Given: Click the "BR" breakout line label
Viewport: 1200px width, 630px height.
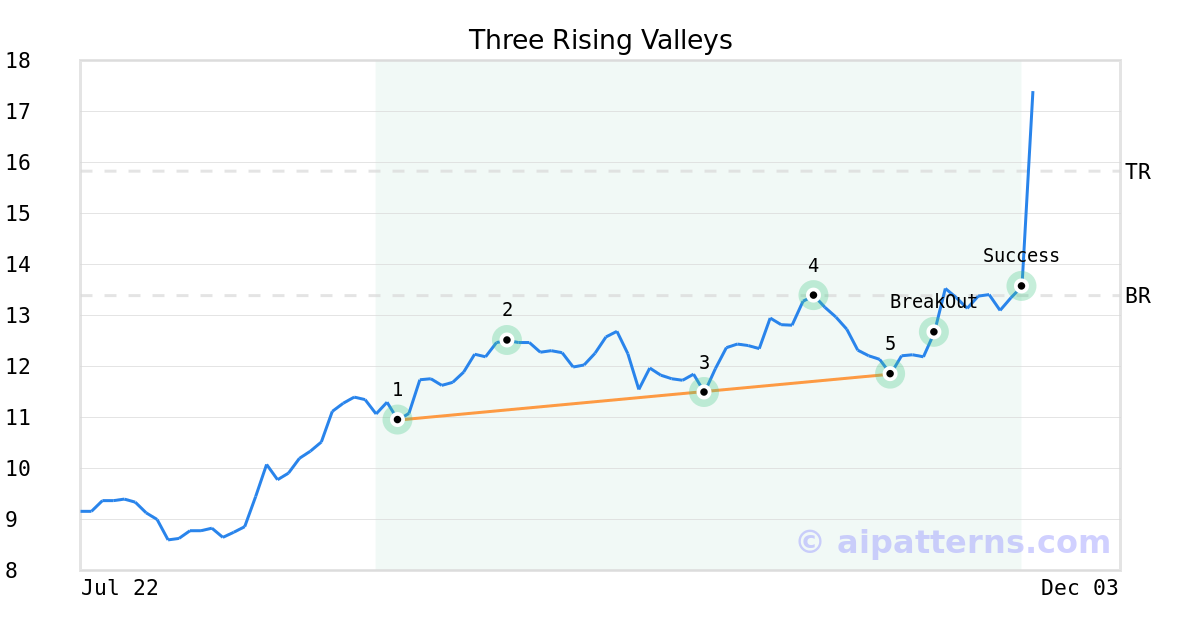Looking at the screenshot, I should click(1138, 296).
